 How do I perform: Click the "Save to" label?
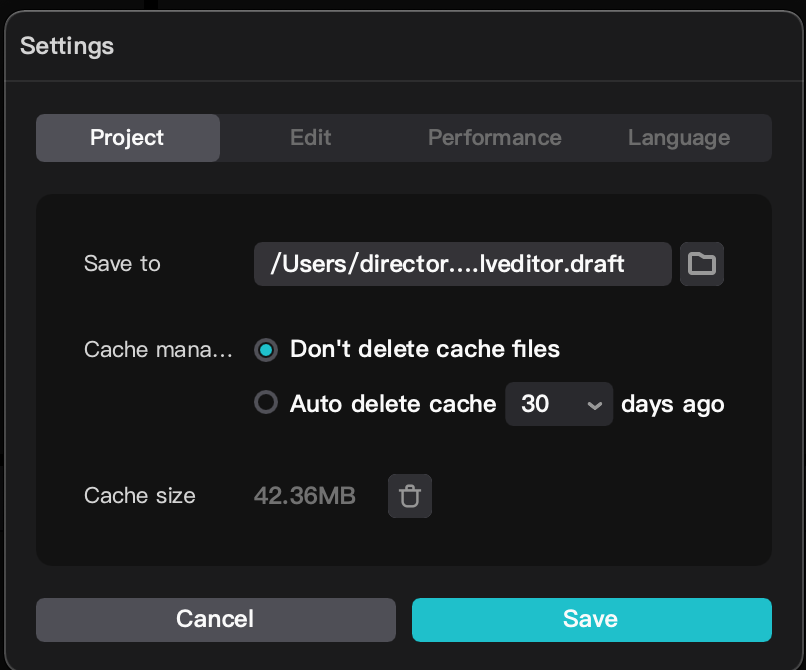(122, 264)
